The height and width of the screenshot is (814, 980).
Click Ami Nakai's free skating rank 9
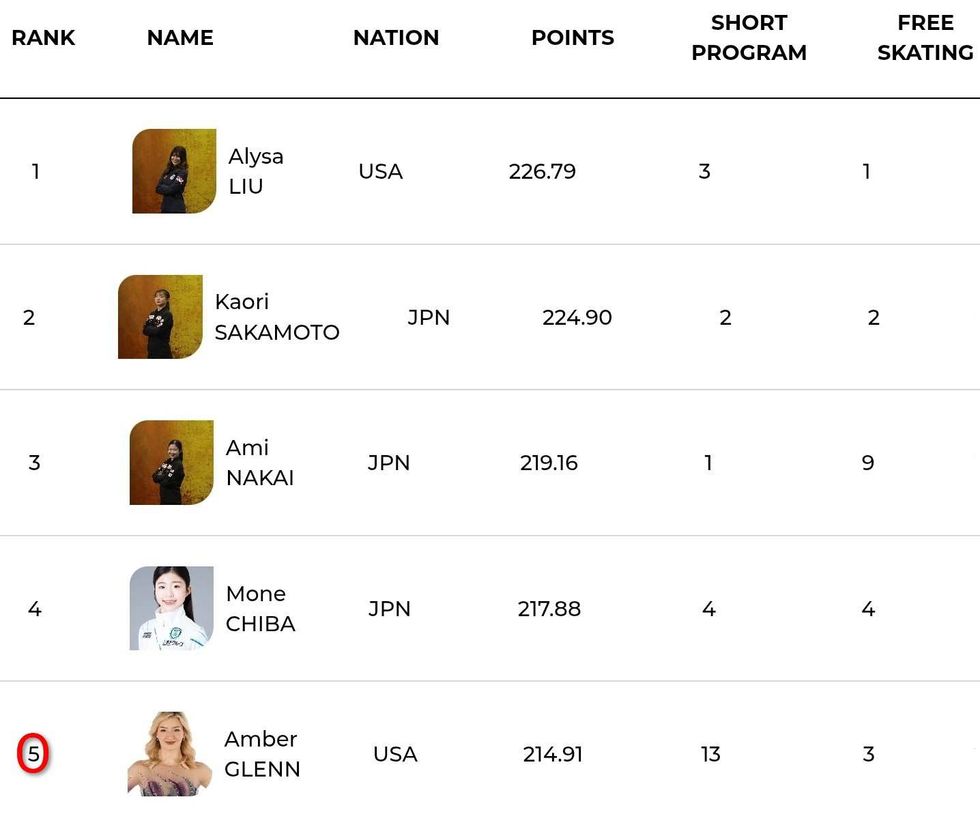pyautogui.click(x=868, y=462)
